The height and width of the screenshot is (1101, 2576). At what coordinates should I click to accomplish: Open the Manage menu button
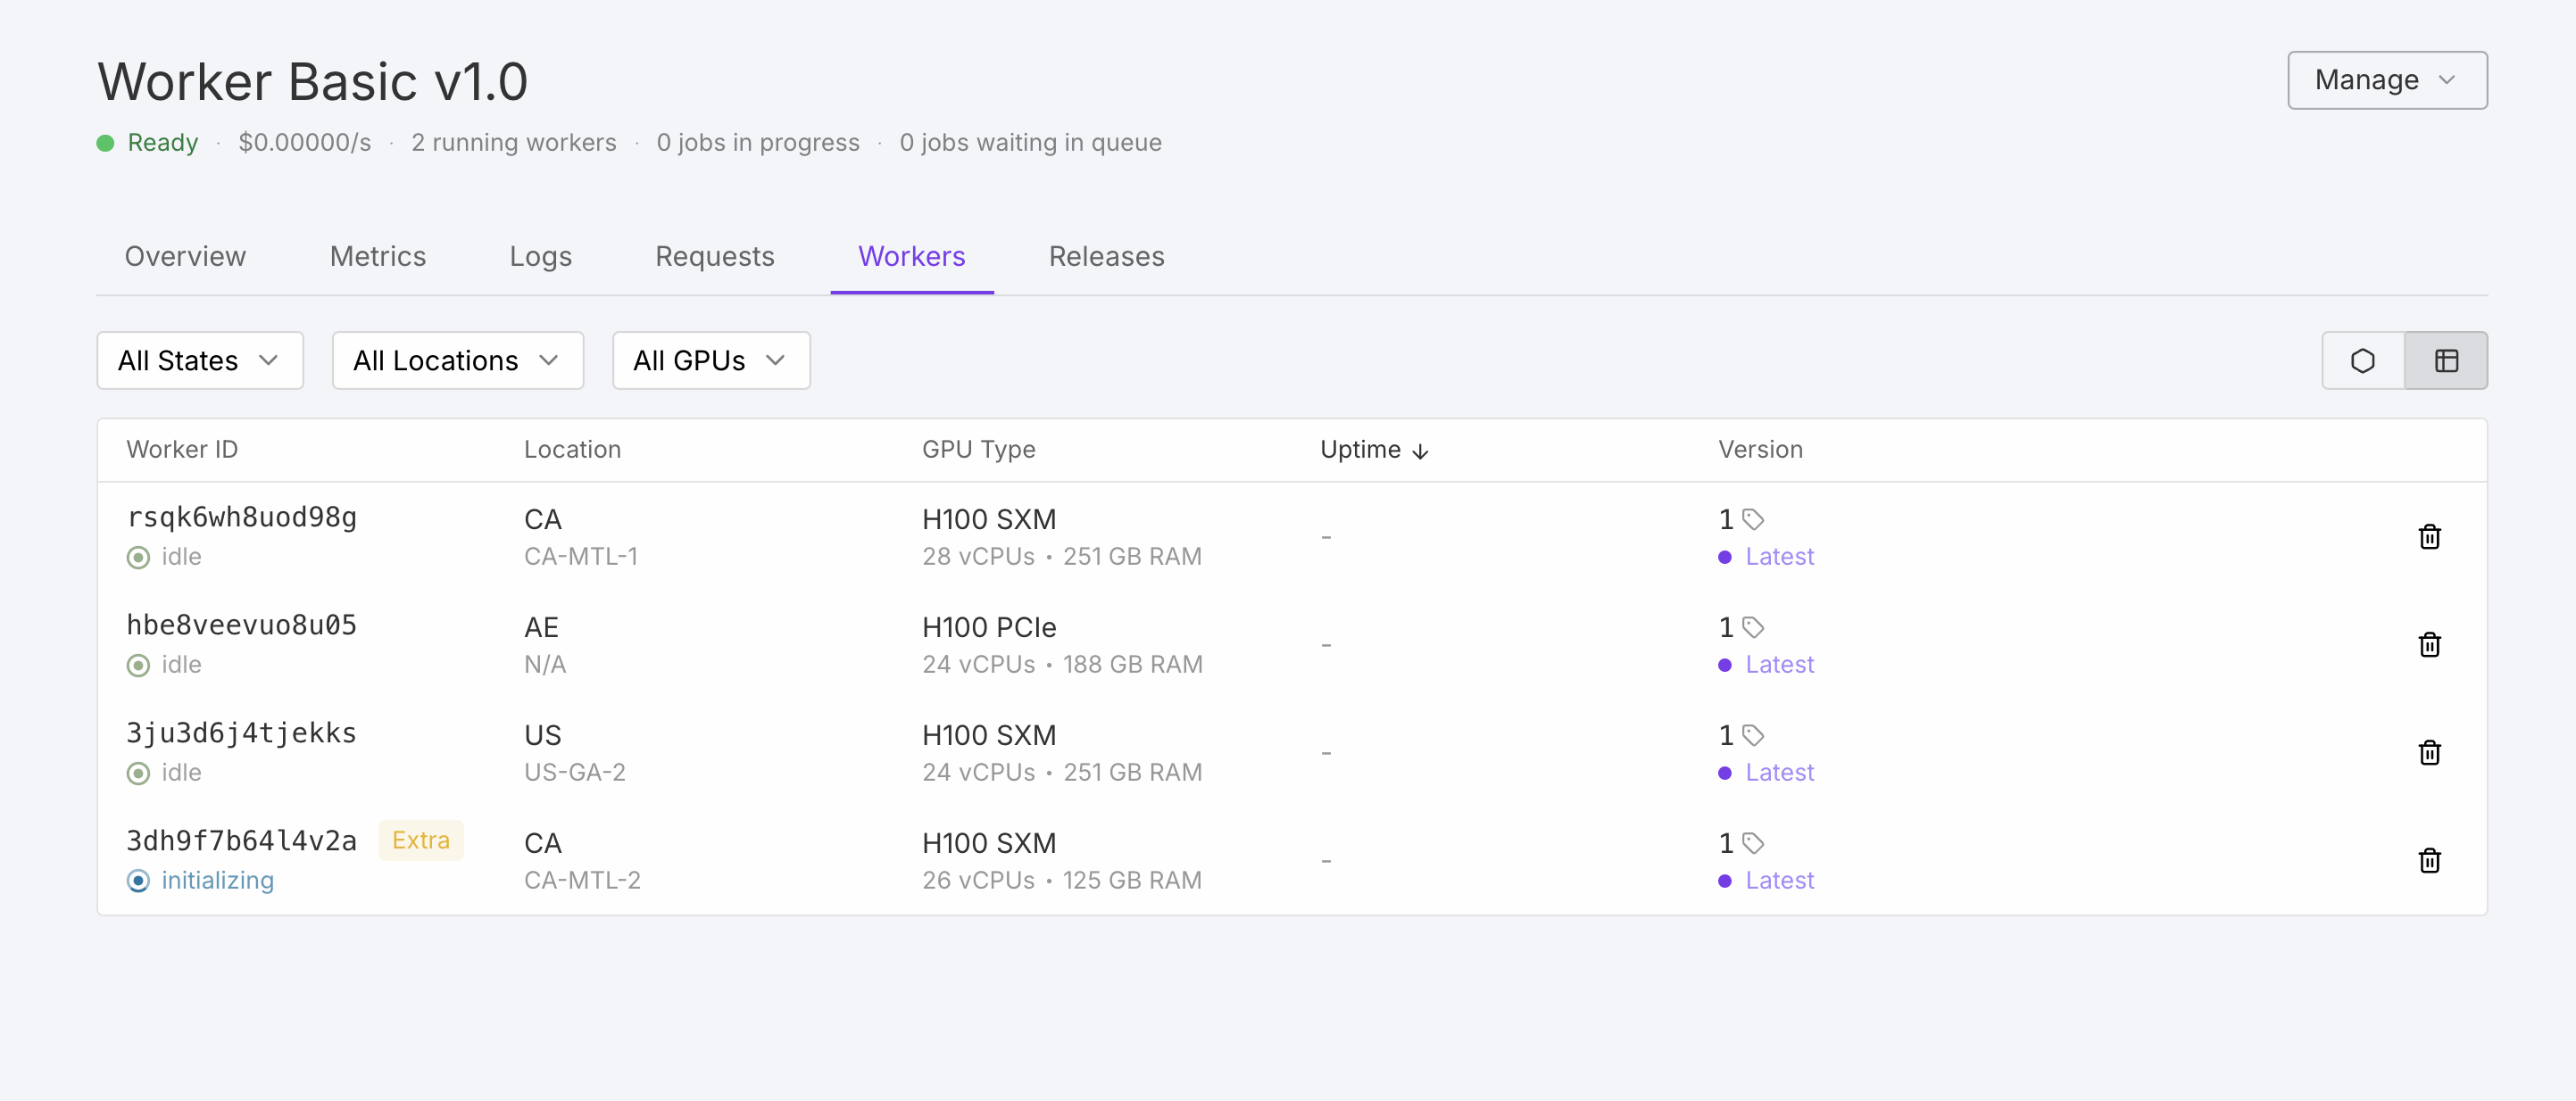(x=2386, y=80)
